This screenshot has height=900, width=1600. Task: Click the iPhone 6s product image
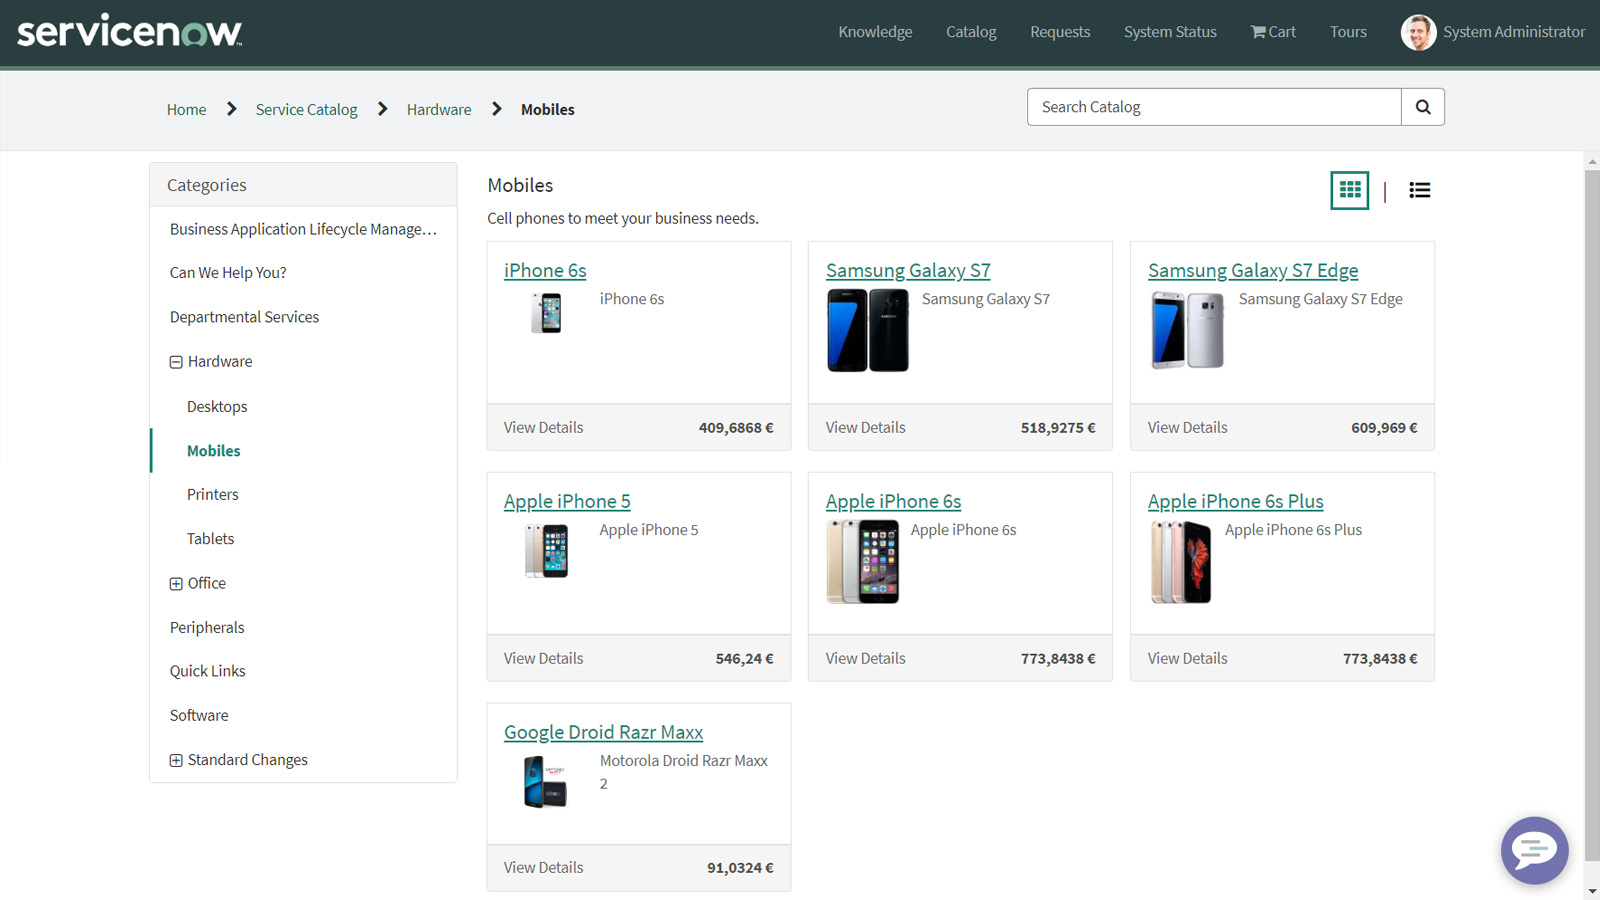tap(546, 313)
